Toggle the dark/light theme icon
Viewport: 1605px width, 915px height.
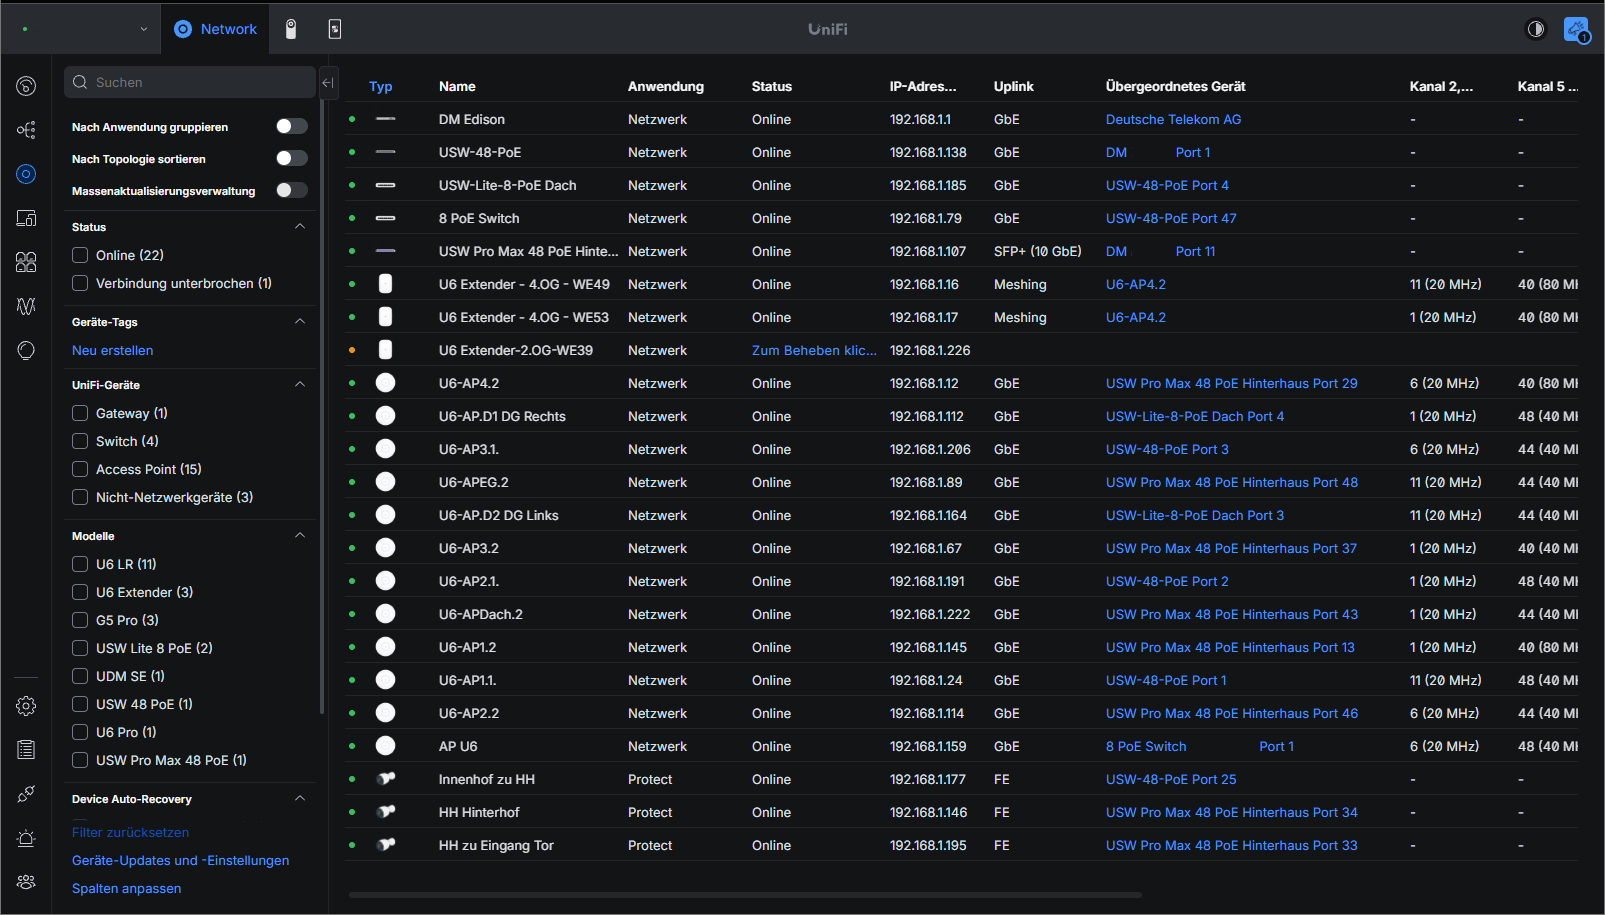tap(1536, 29)
